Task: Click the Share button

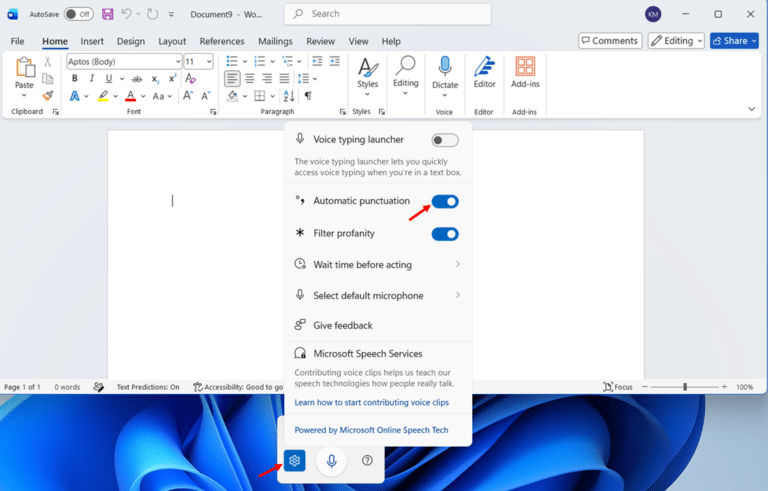Action: point(734,41)
